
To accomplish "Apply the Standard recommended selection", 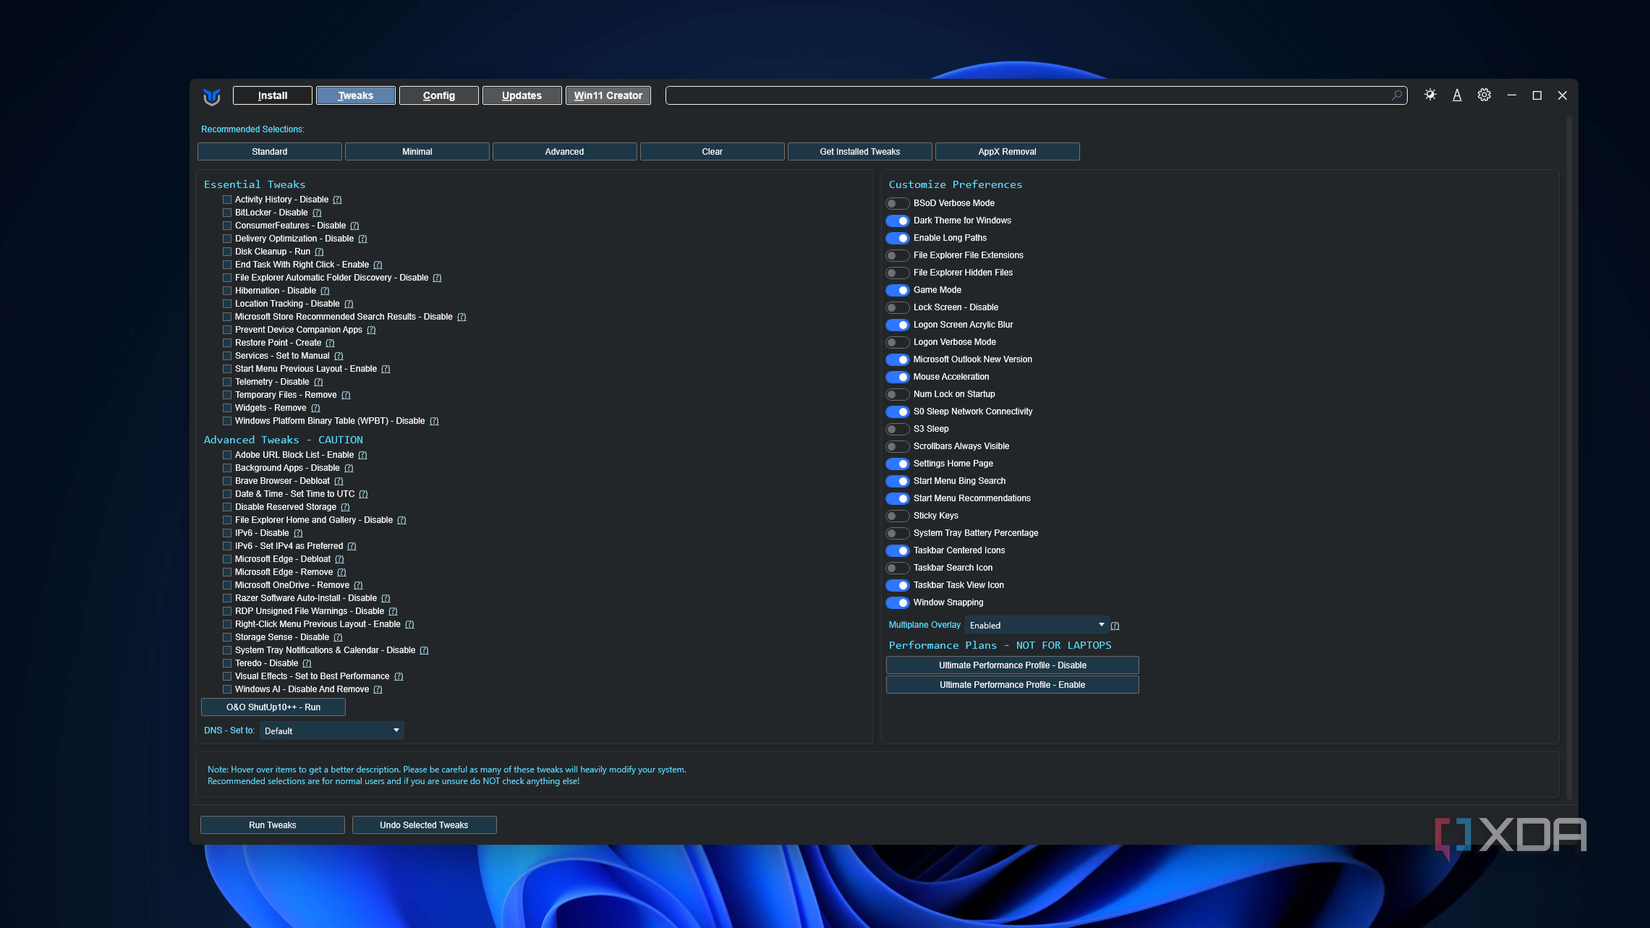I will (270, 152).
